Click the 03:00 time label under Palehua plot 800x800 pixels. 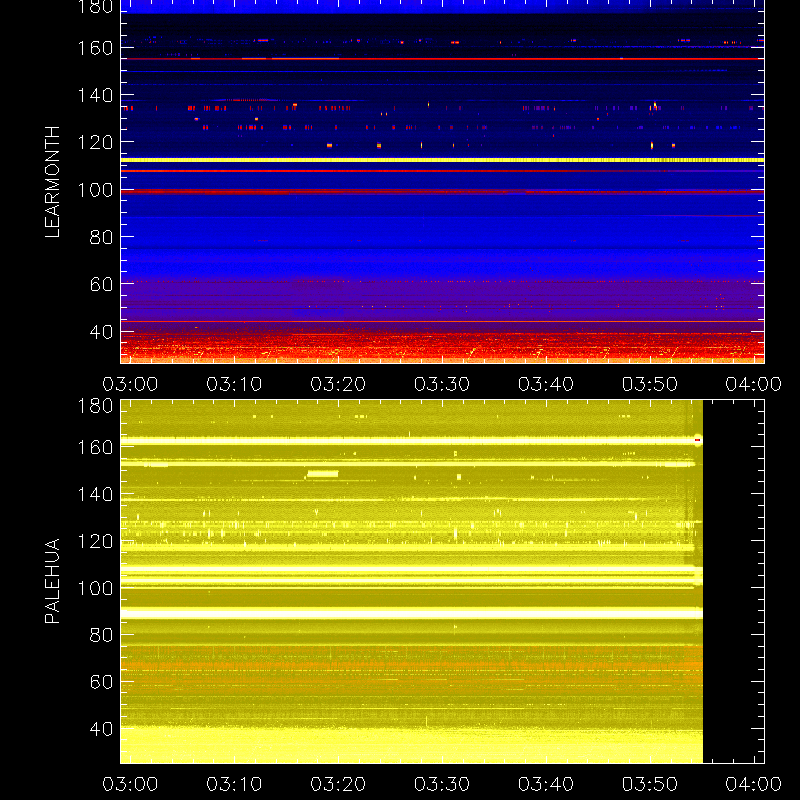(130, 784)
